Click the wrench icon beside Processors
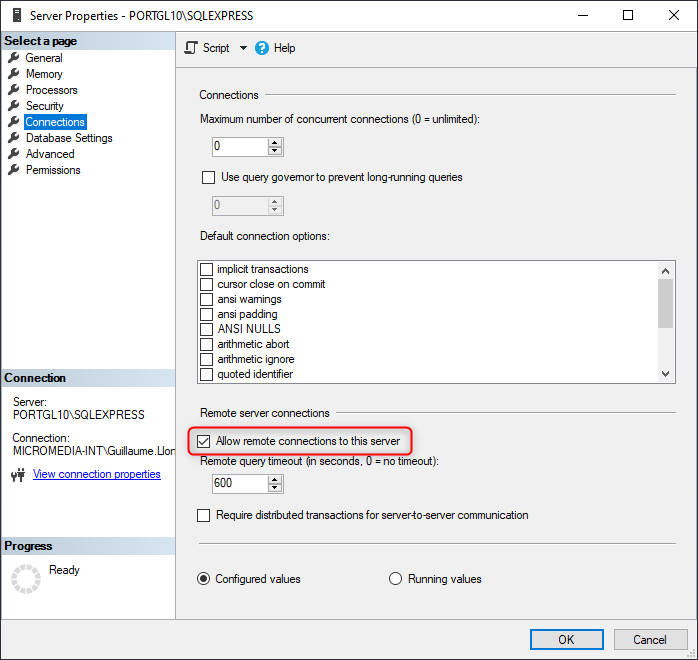Viewport: 698px width, 660px height. click(x=14, y=90)
